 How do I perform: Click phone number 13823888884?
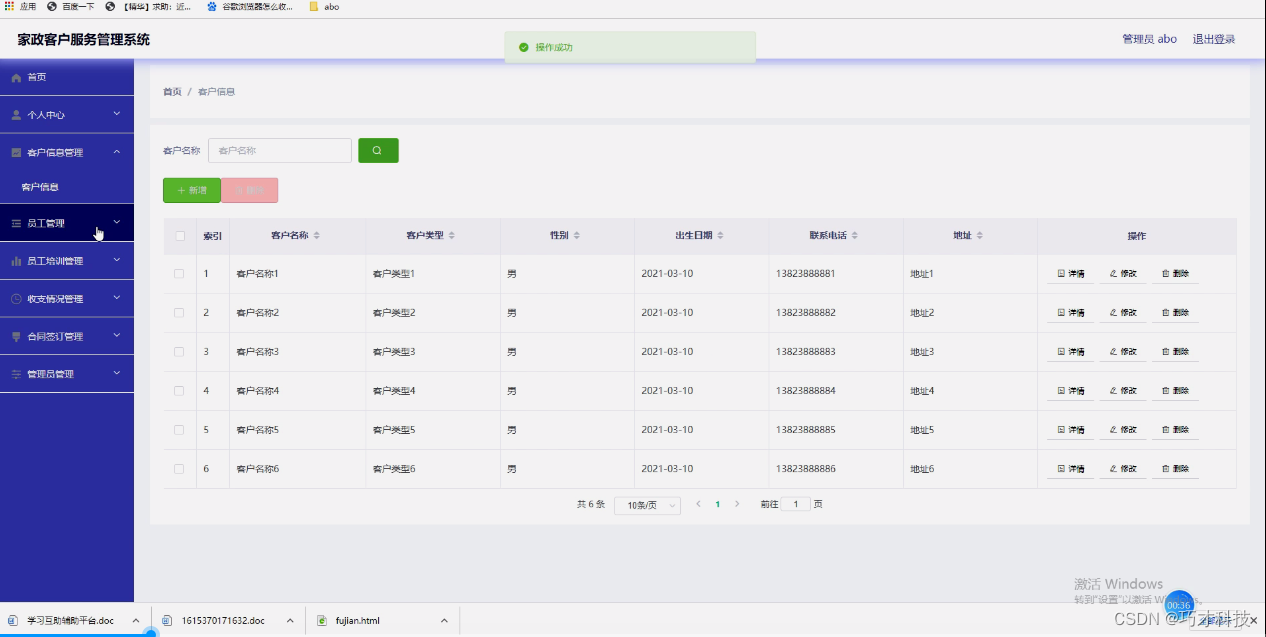[x=805, y=391]
